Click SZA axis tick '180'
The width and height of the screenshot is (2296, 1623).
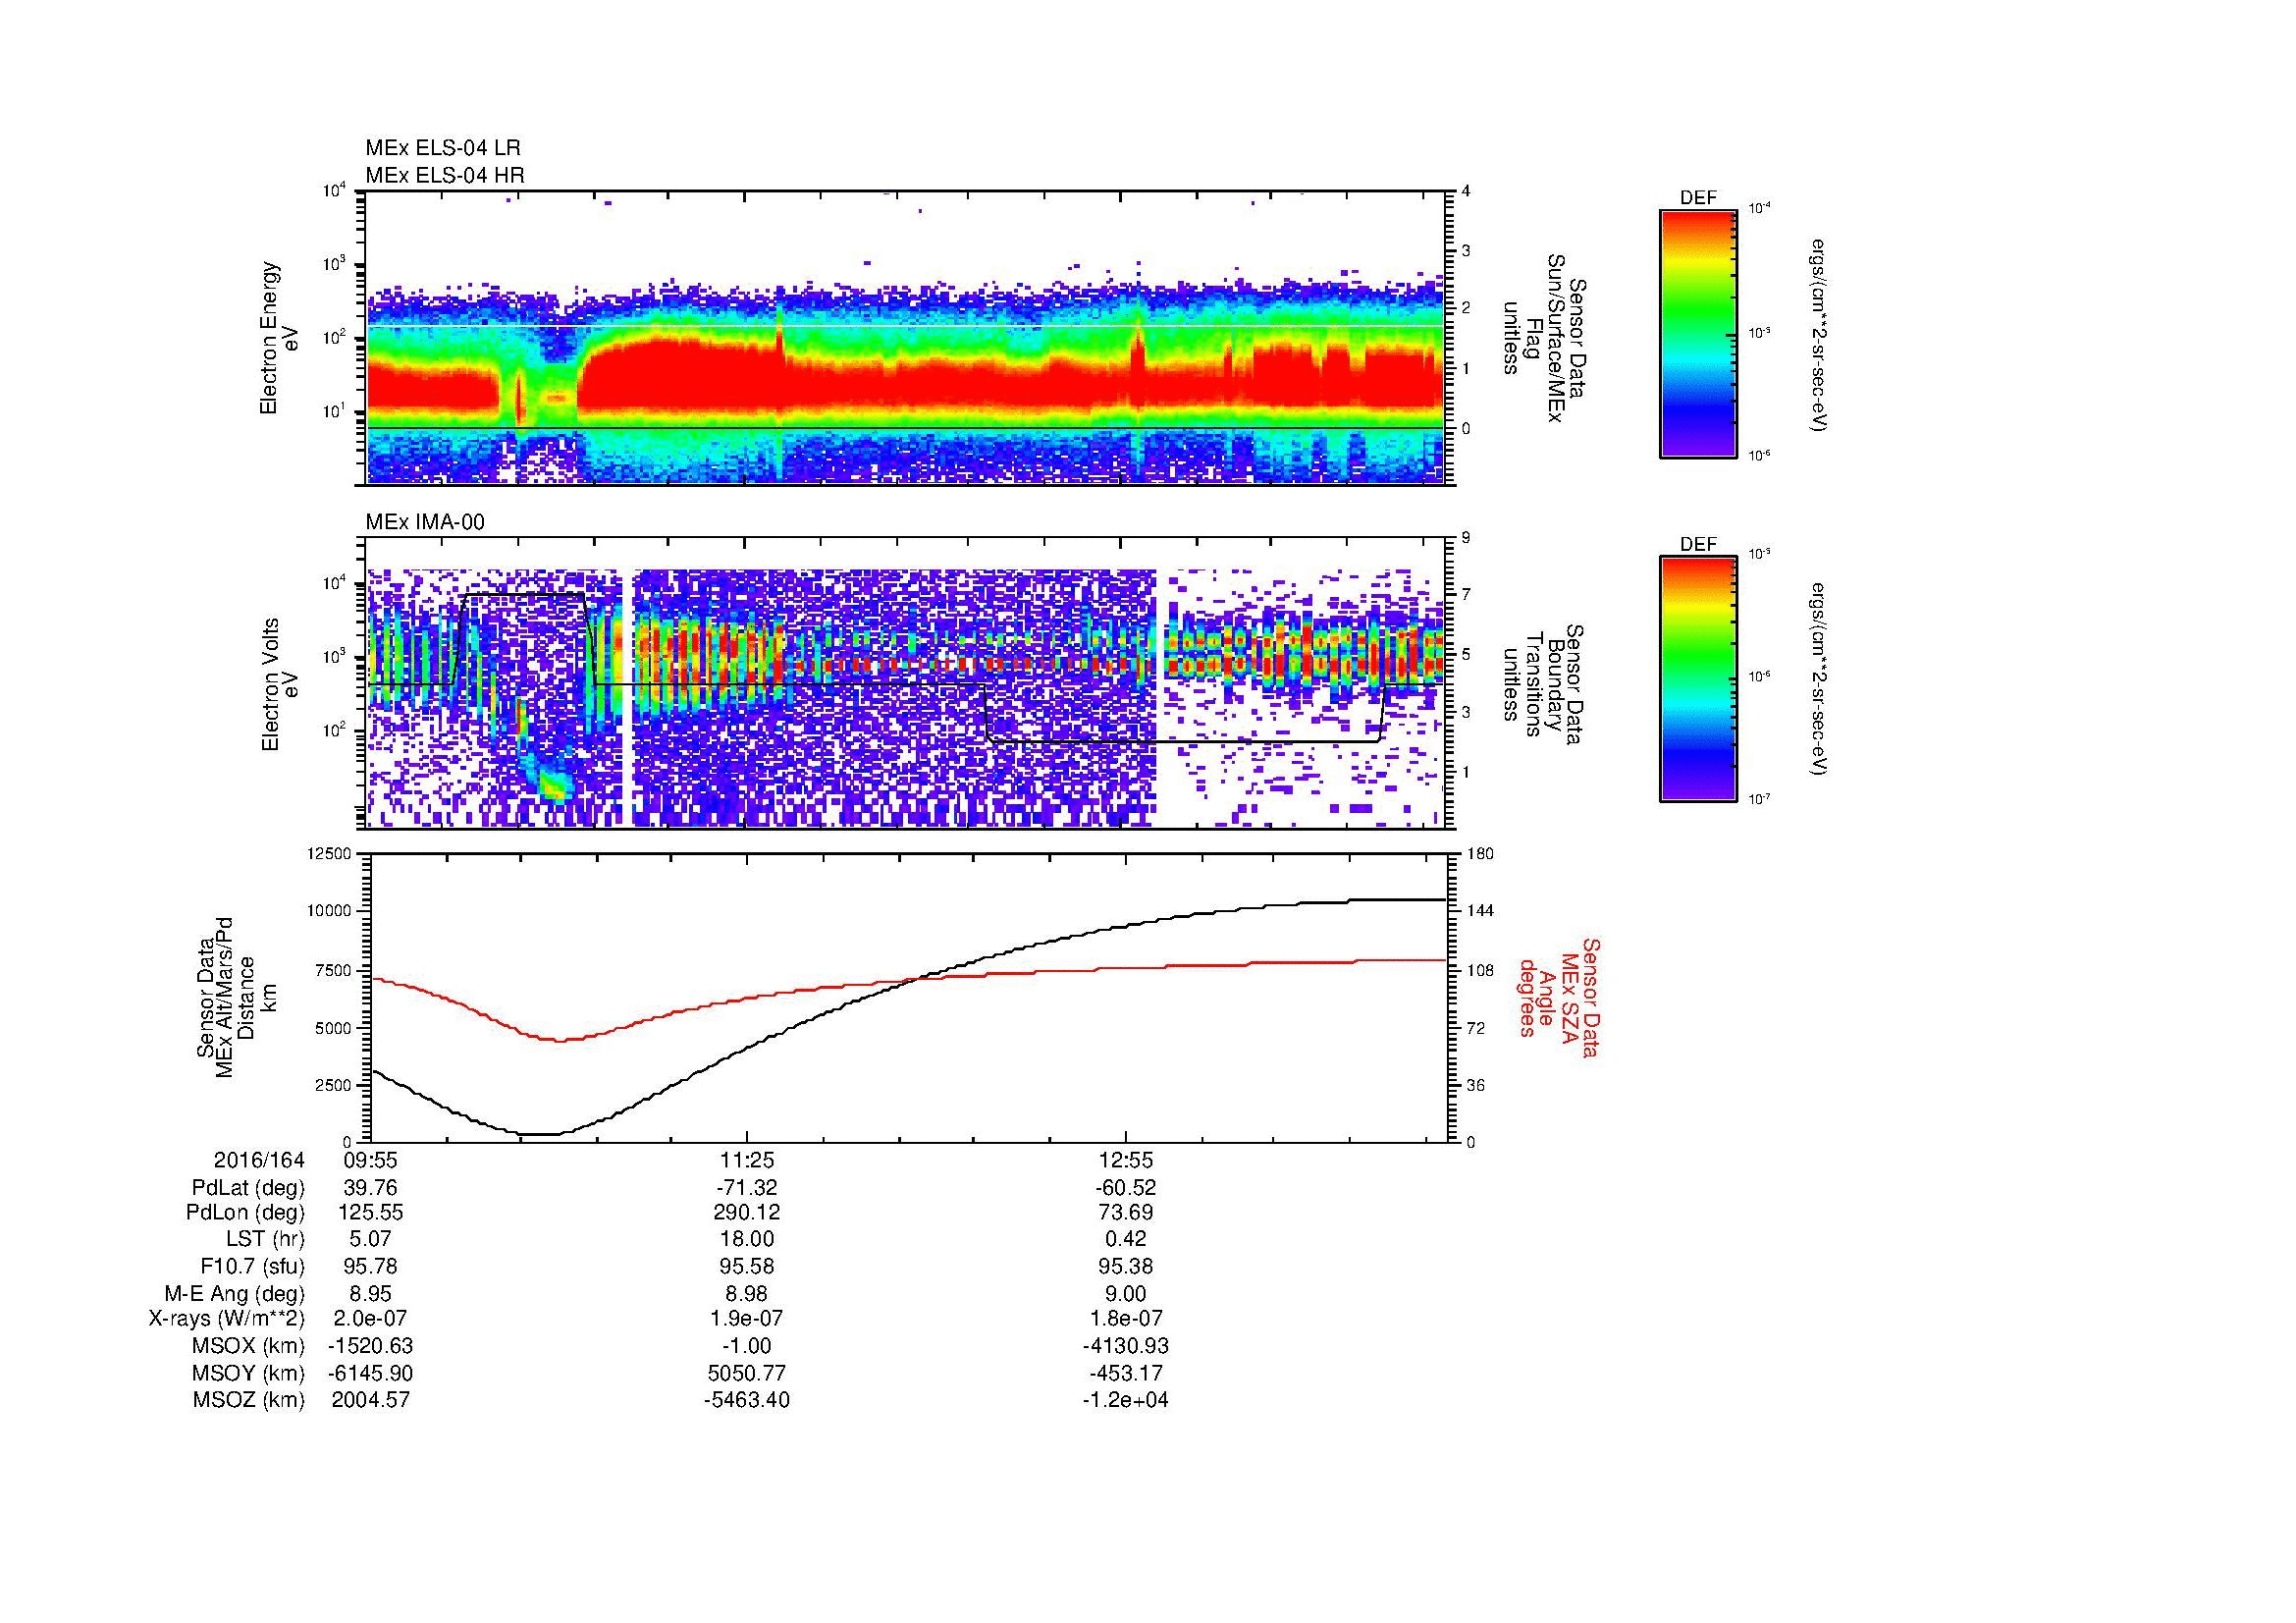point(1481,853)
